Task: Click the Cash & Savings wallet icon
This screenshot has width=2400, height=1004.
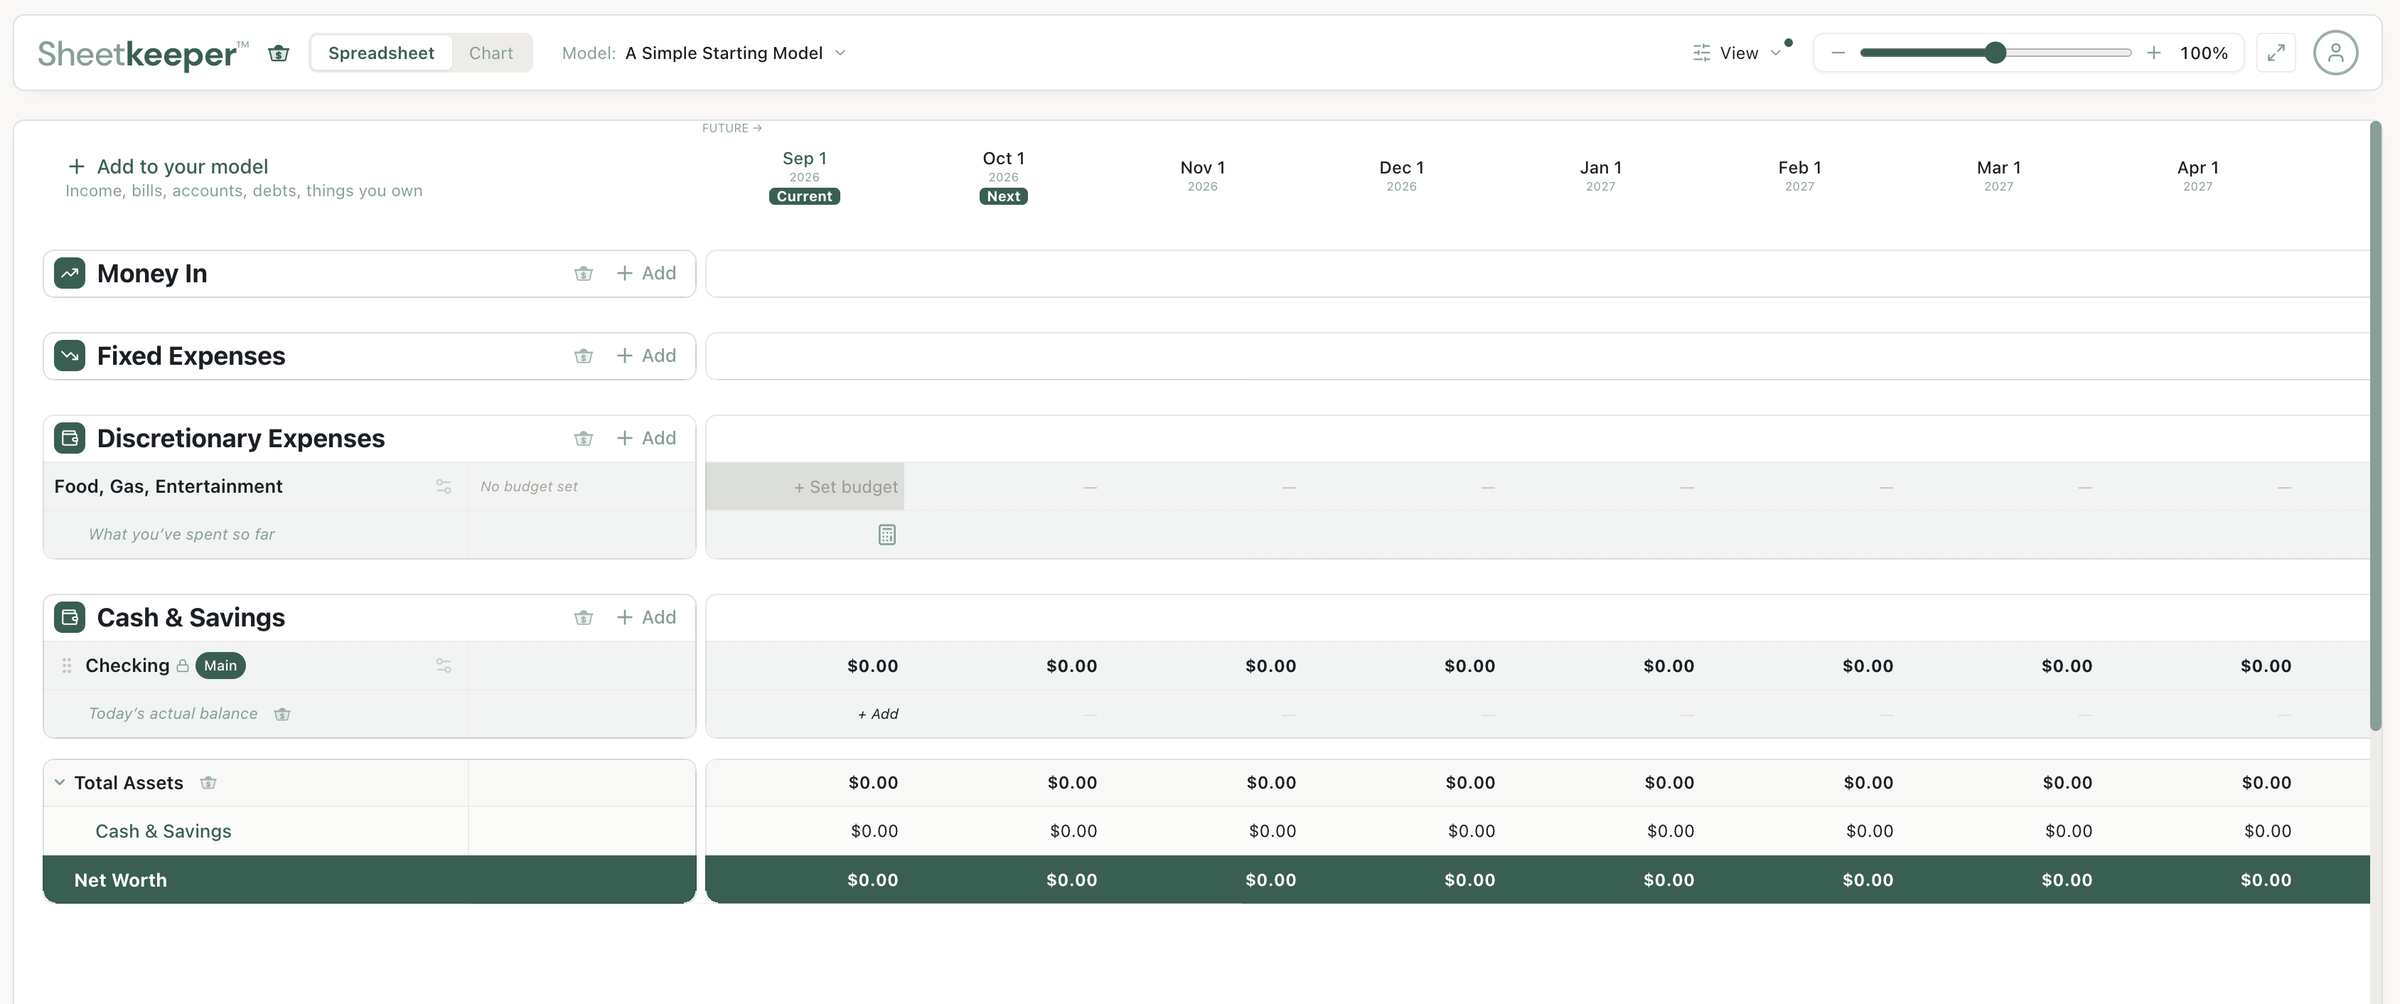Action: (70, 617)
